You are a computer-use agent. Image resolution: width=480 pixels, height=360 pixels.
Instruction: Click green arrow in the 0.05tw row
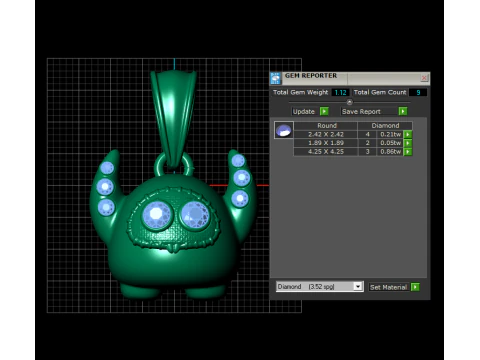(x=408, y=143)
